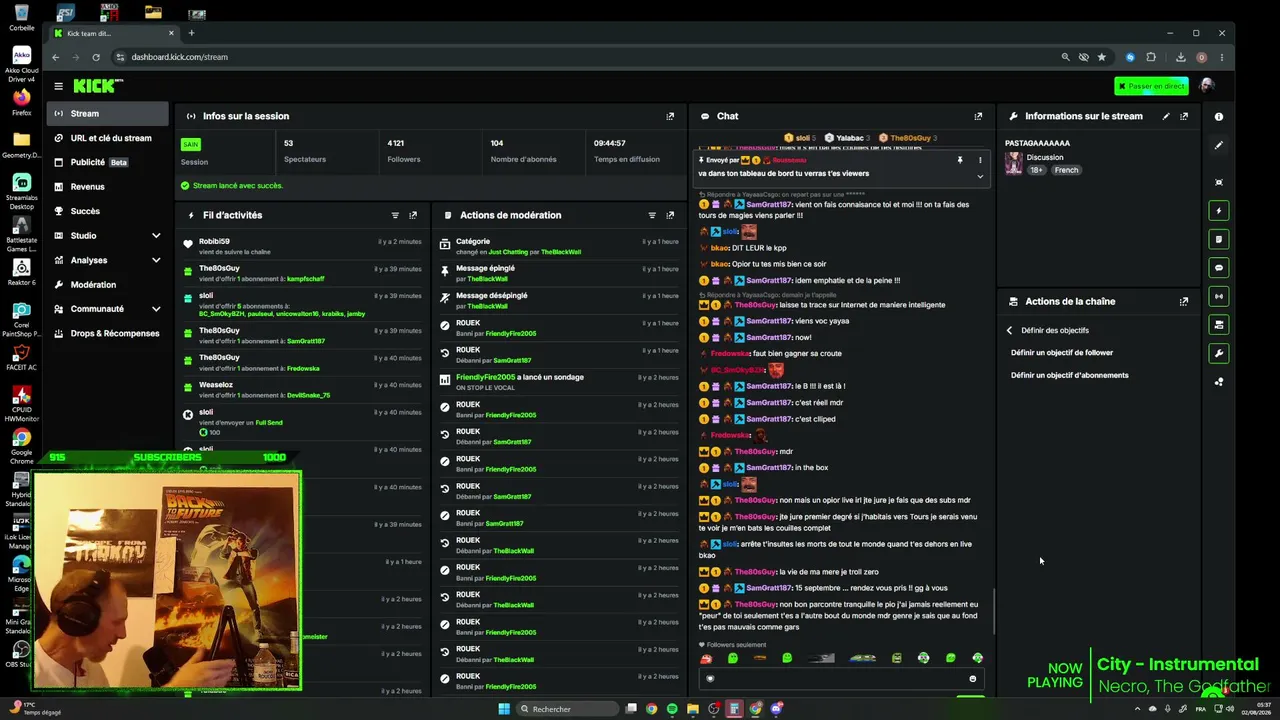Open the Actions de modération filter menu
Viewport: 1280px width, 720px height.
(x=652, y=215)
